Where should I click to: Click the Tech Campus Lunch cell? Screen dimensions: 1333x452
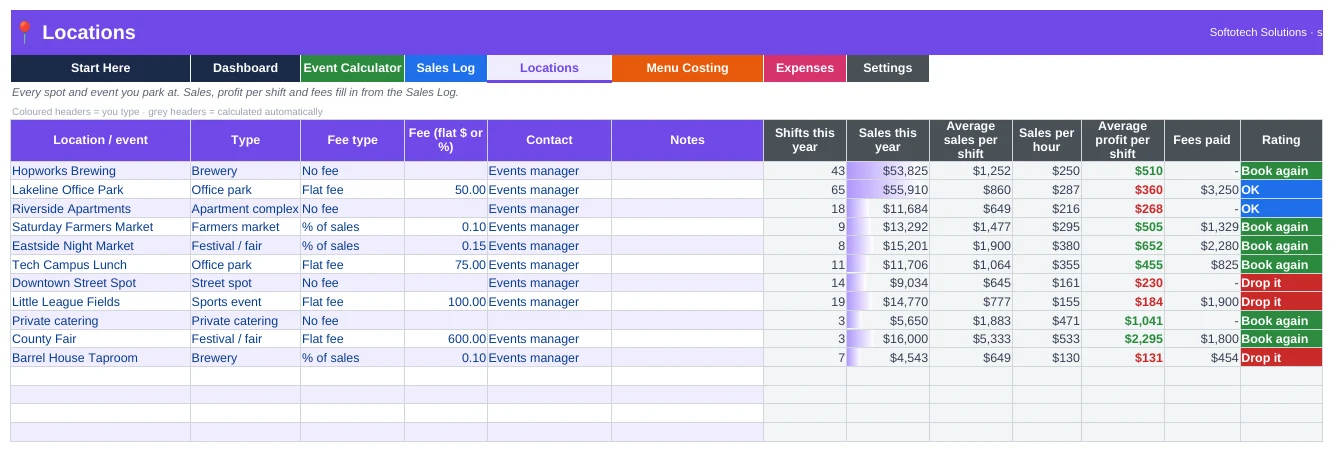(x=100, y=265)
